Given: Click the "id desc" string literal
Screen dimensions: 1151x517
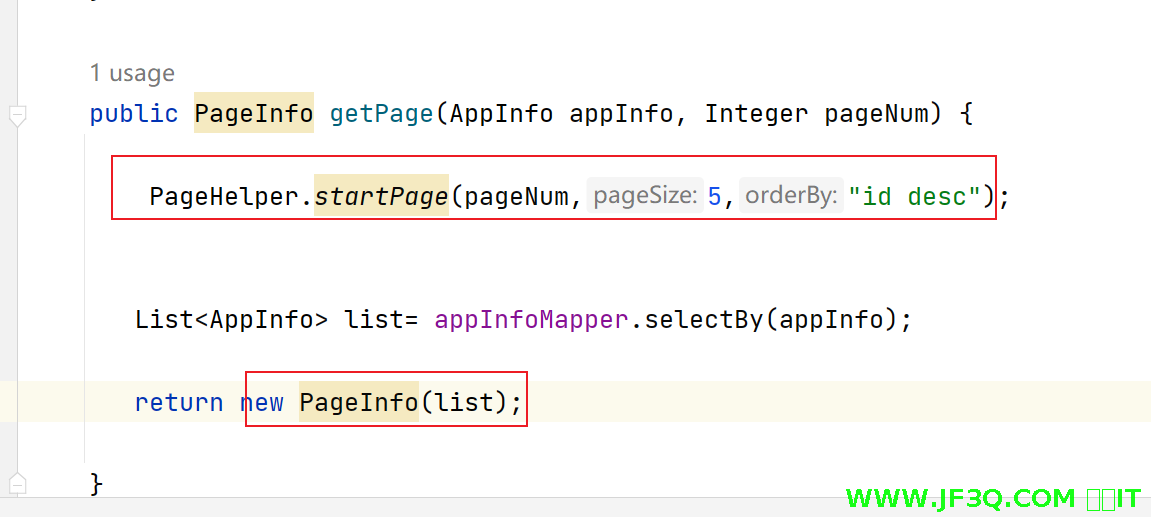Looking at the screenshot, I should tap(914, 196).
